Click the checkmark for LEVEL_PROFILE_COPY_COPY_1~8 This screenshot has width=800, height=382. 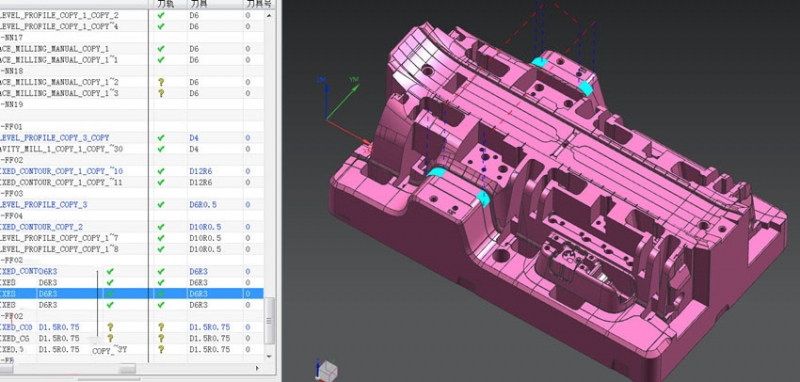pos(161,249)
